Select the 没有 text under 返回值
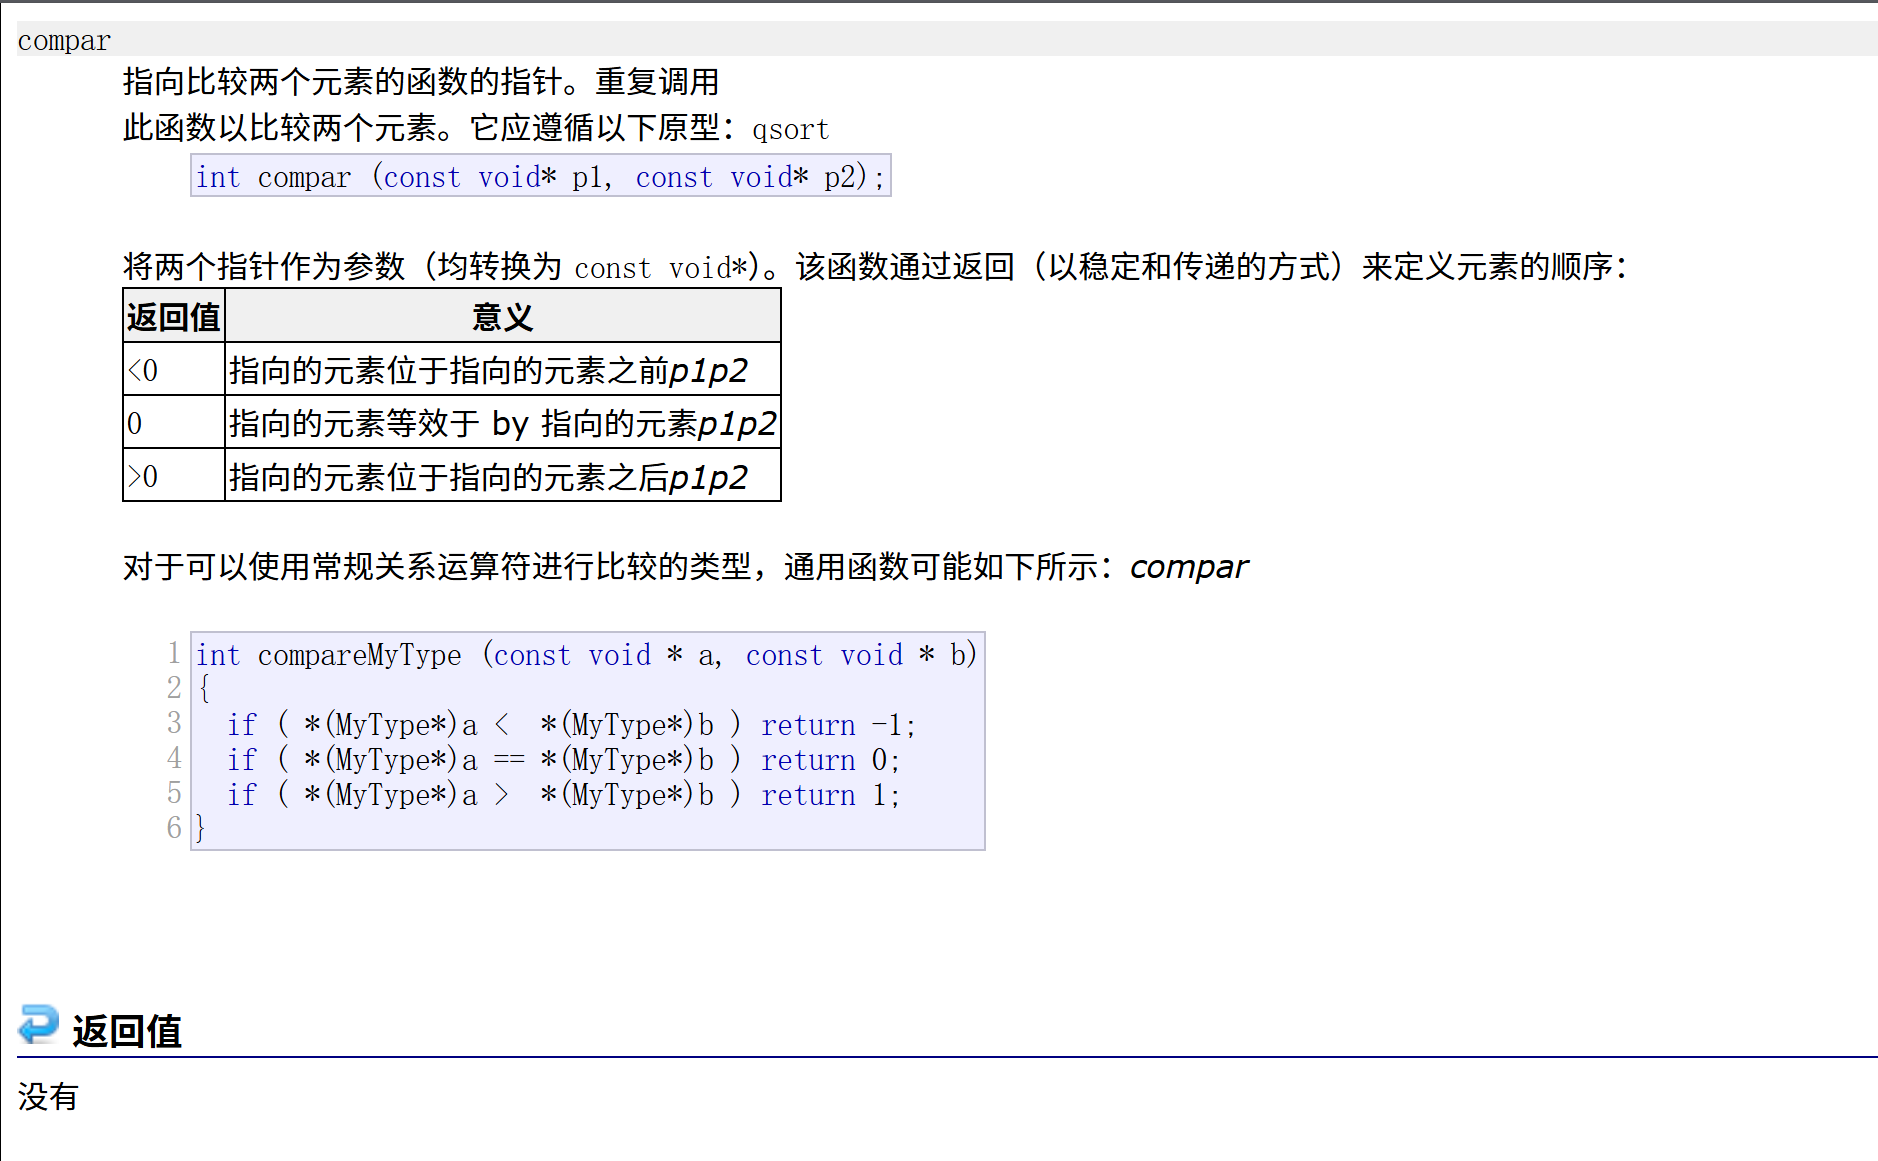The height and width of the screenshot is (1161, 1878). coord(48,1097)
